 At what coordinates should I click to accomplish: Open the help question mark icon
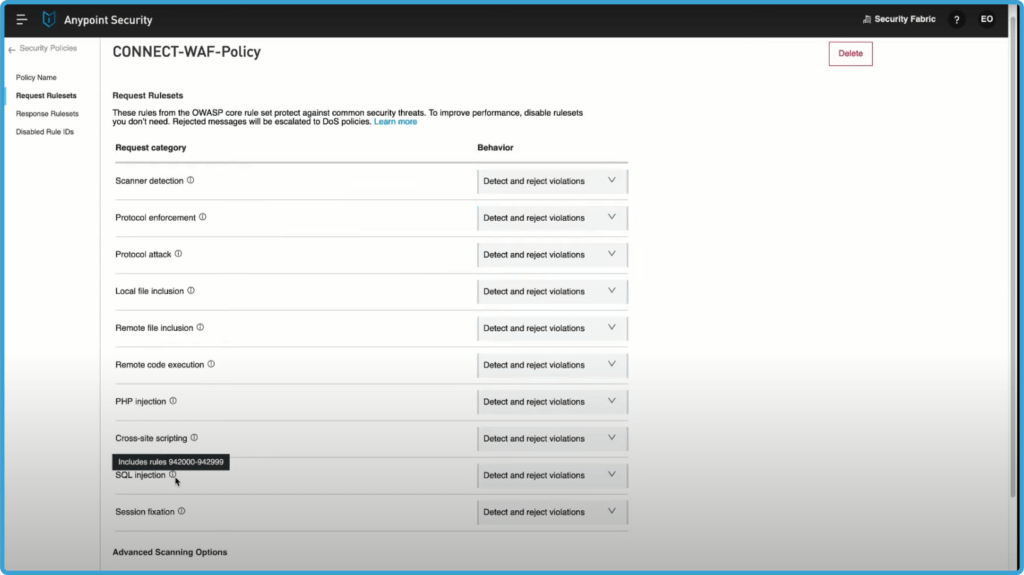(957, 20)
